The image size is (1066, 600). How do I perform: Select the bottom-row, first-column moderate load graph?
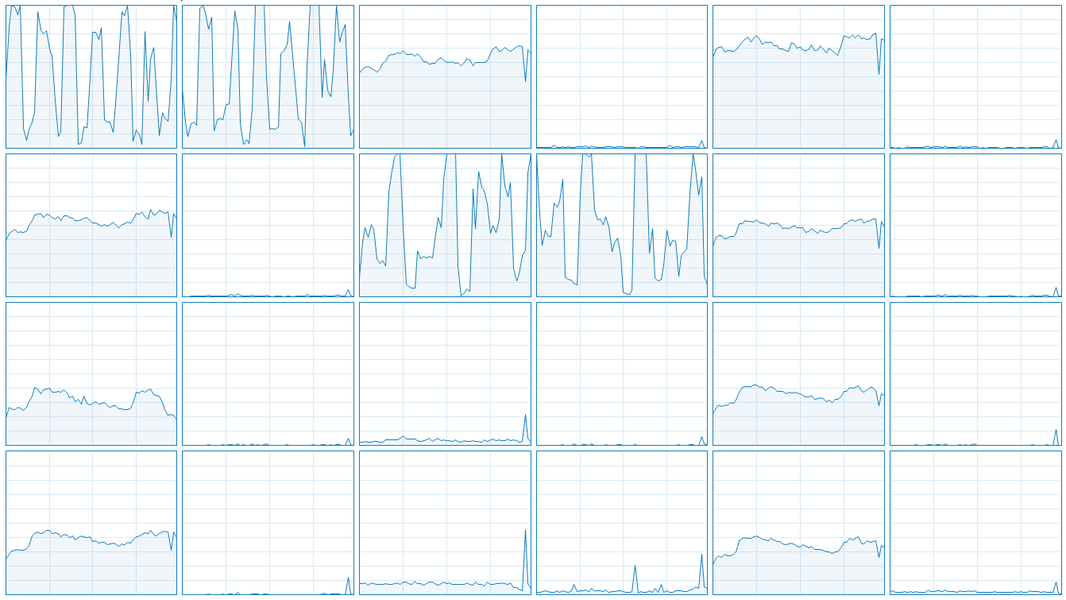coord(91,523)
